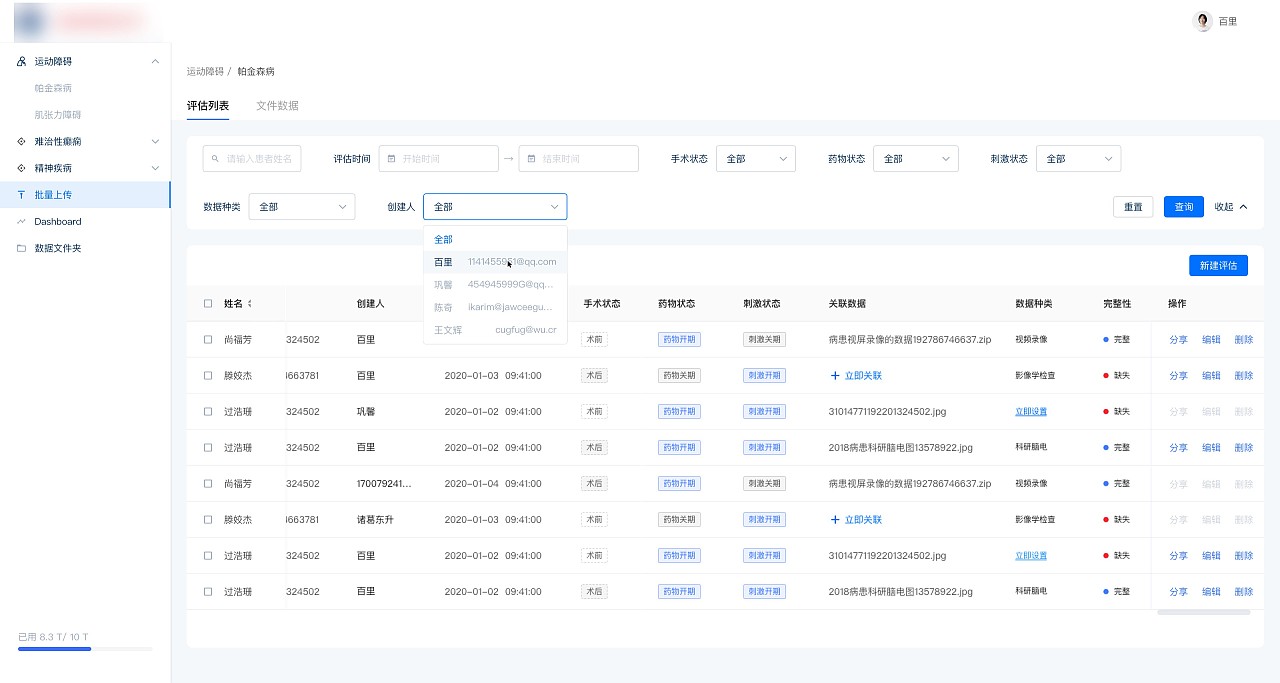Click the 运动障碍 sidebar icon

click(x=22, y=62)
